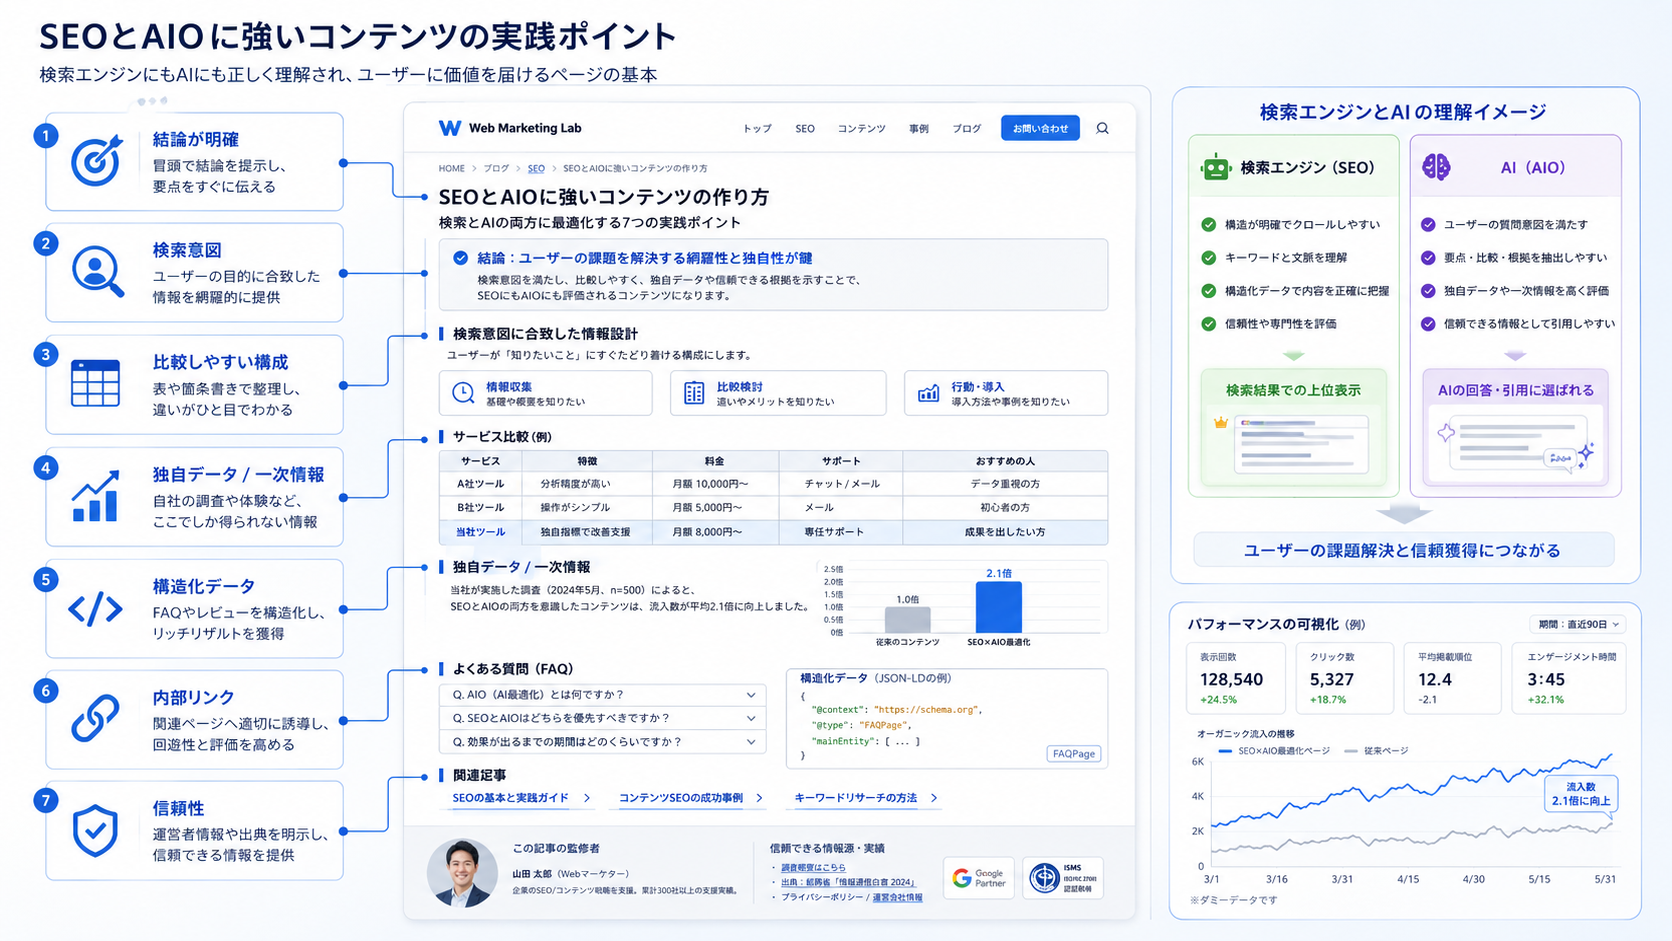The image size is (1672, 941).
Task: Click the robot icon next to 検索エンジン (SEO)
Action: pos(1215,167)
